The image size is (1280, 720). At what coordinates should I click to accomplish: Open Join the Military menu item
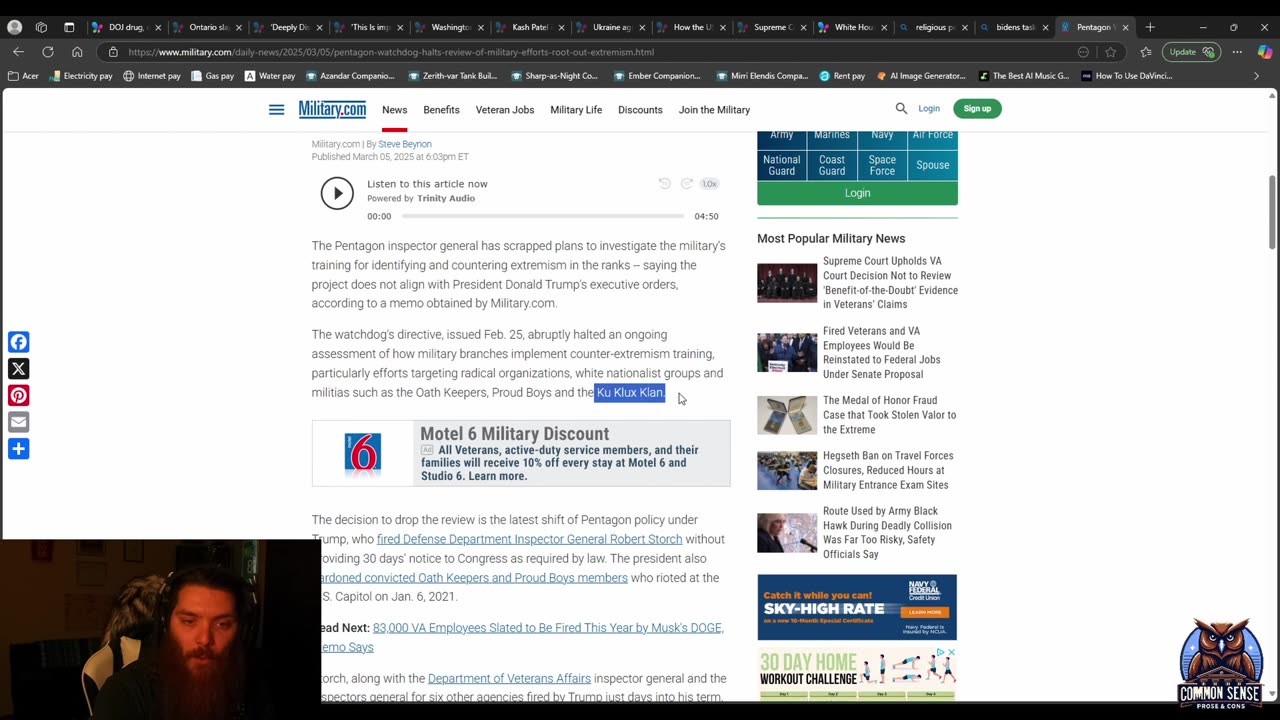(x=714, y=110)
